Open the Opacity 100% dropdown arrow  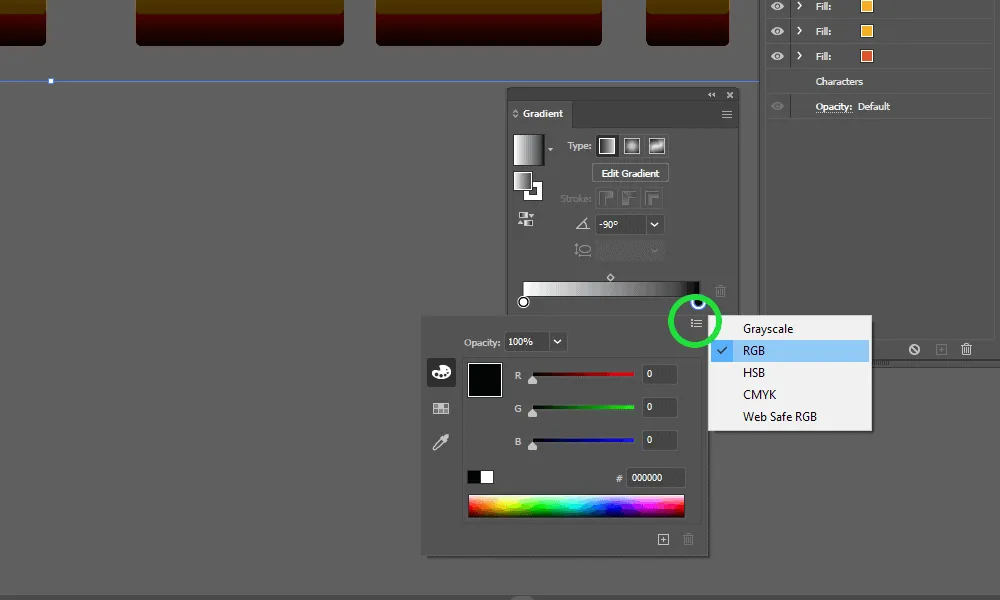pyautogui.click(x=557, y=342)
